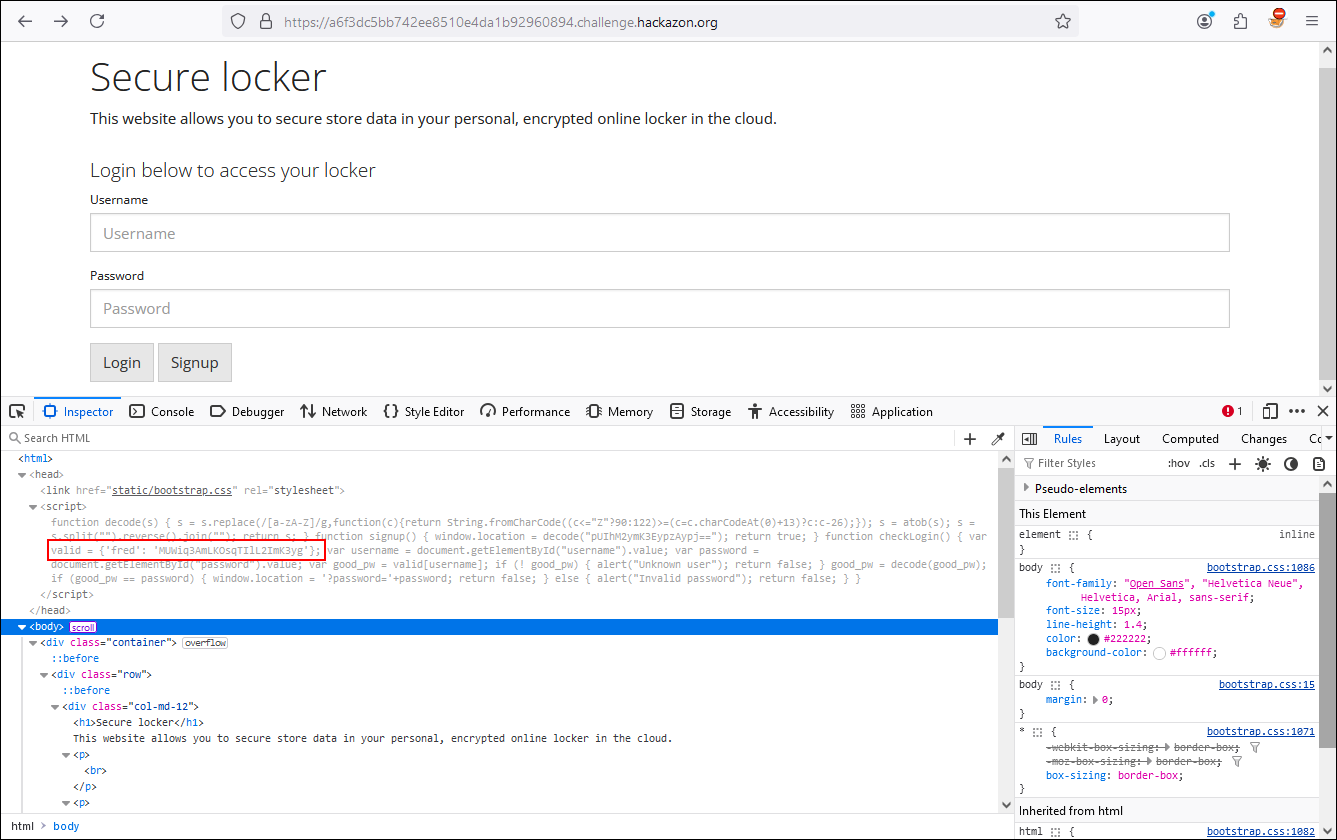Open the bootstrap.css:1086 source link
The height and width of the screenshot is (840, 1337).
pos(1261,567)
